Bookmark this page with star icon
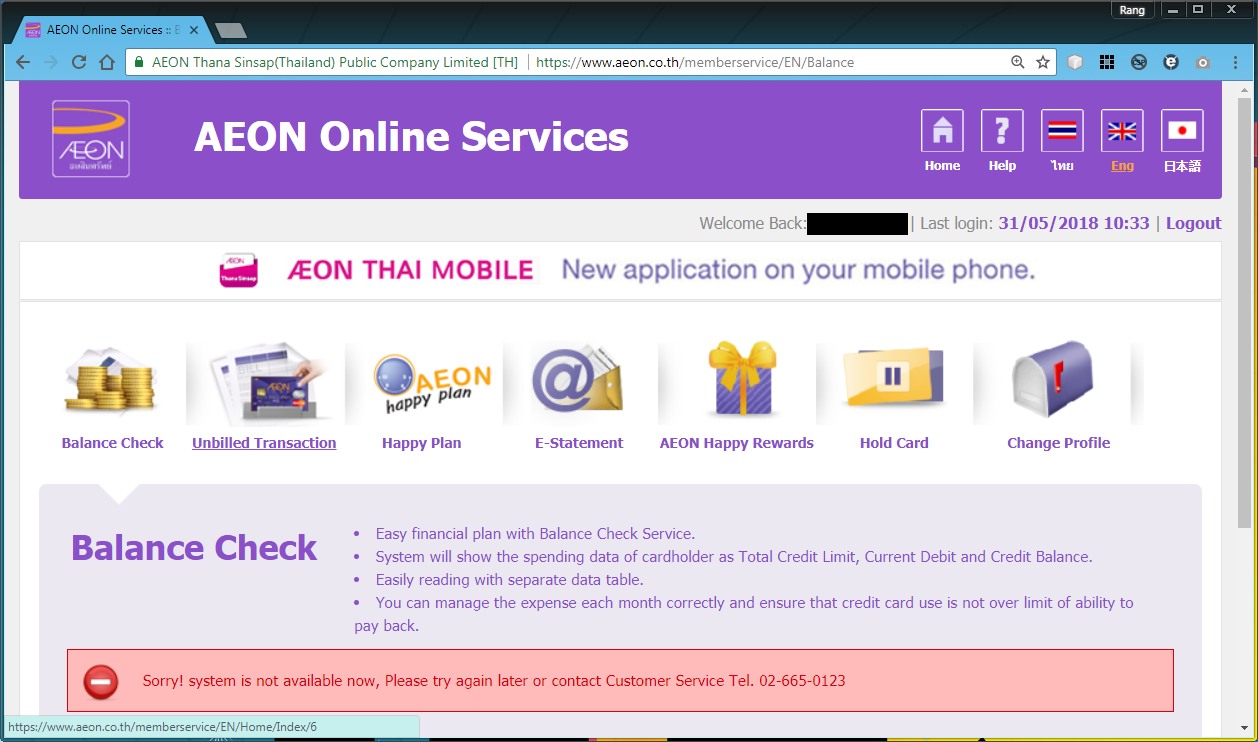The width and height of the screenshot is (1258, 742). (x=1043, y=62)
